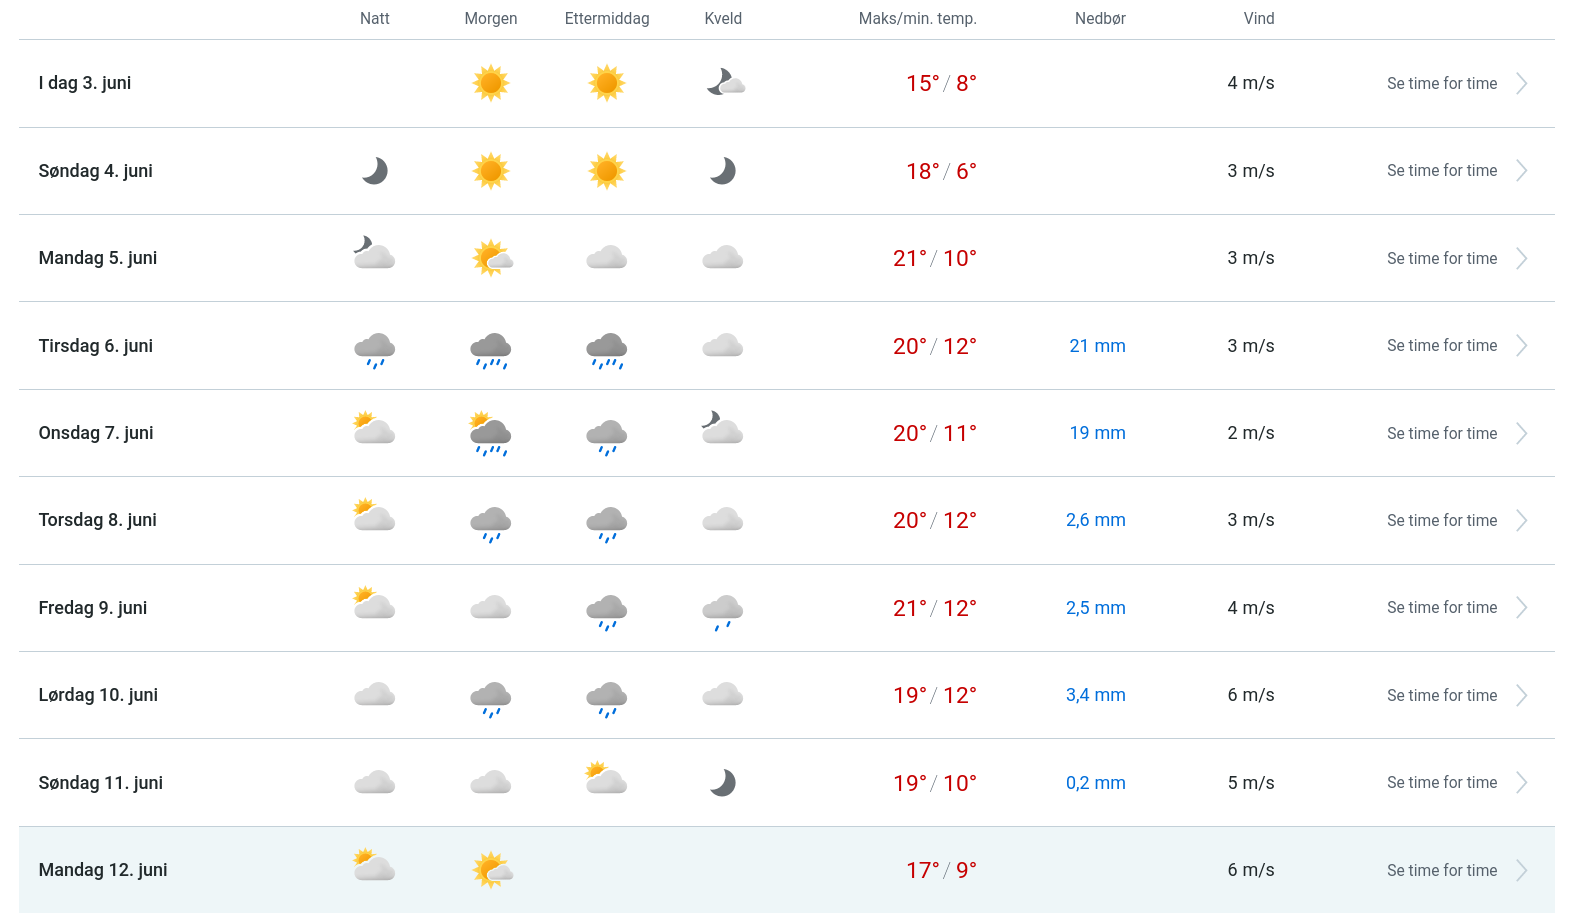The height and width of the screenshot is (913, 1574).
Task: Click Sunday 11 June evening moon icon
Action: pos(722,783)
